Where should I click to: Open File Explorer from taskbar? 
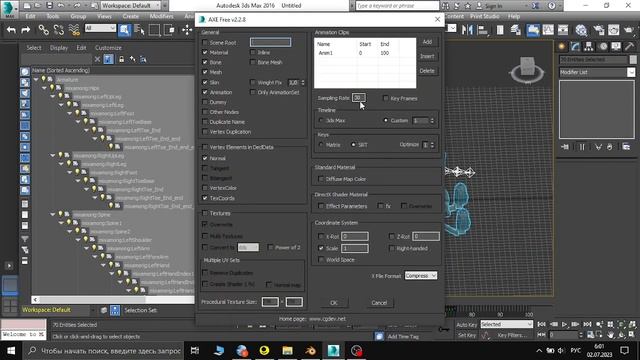tap(287, 351)
